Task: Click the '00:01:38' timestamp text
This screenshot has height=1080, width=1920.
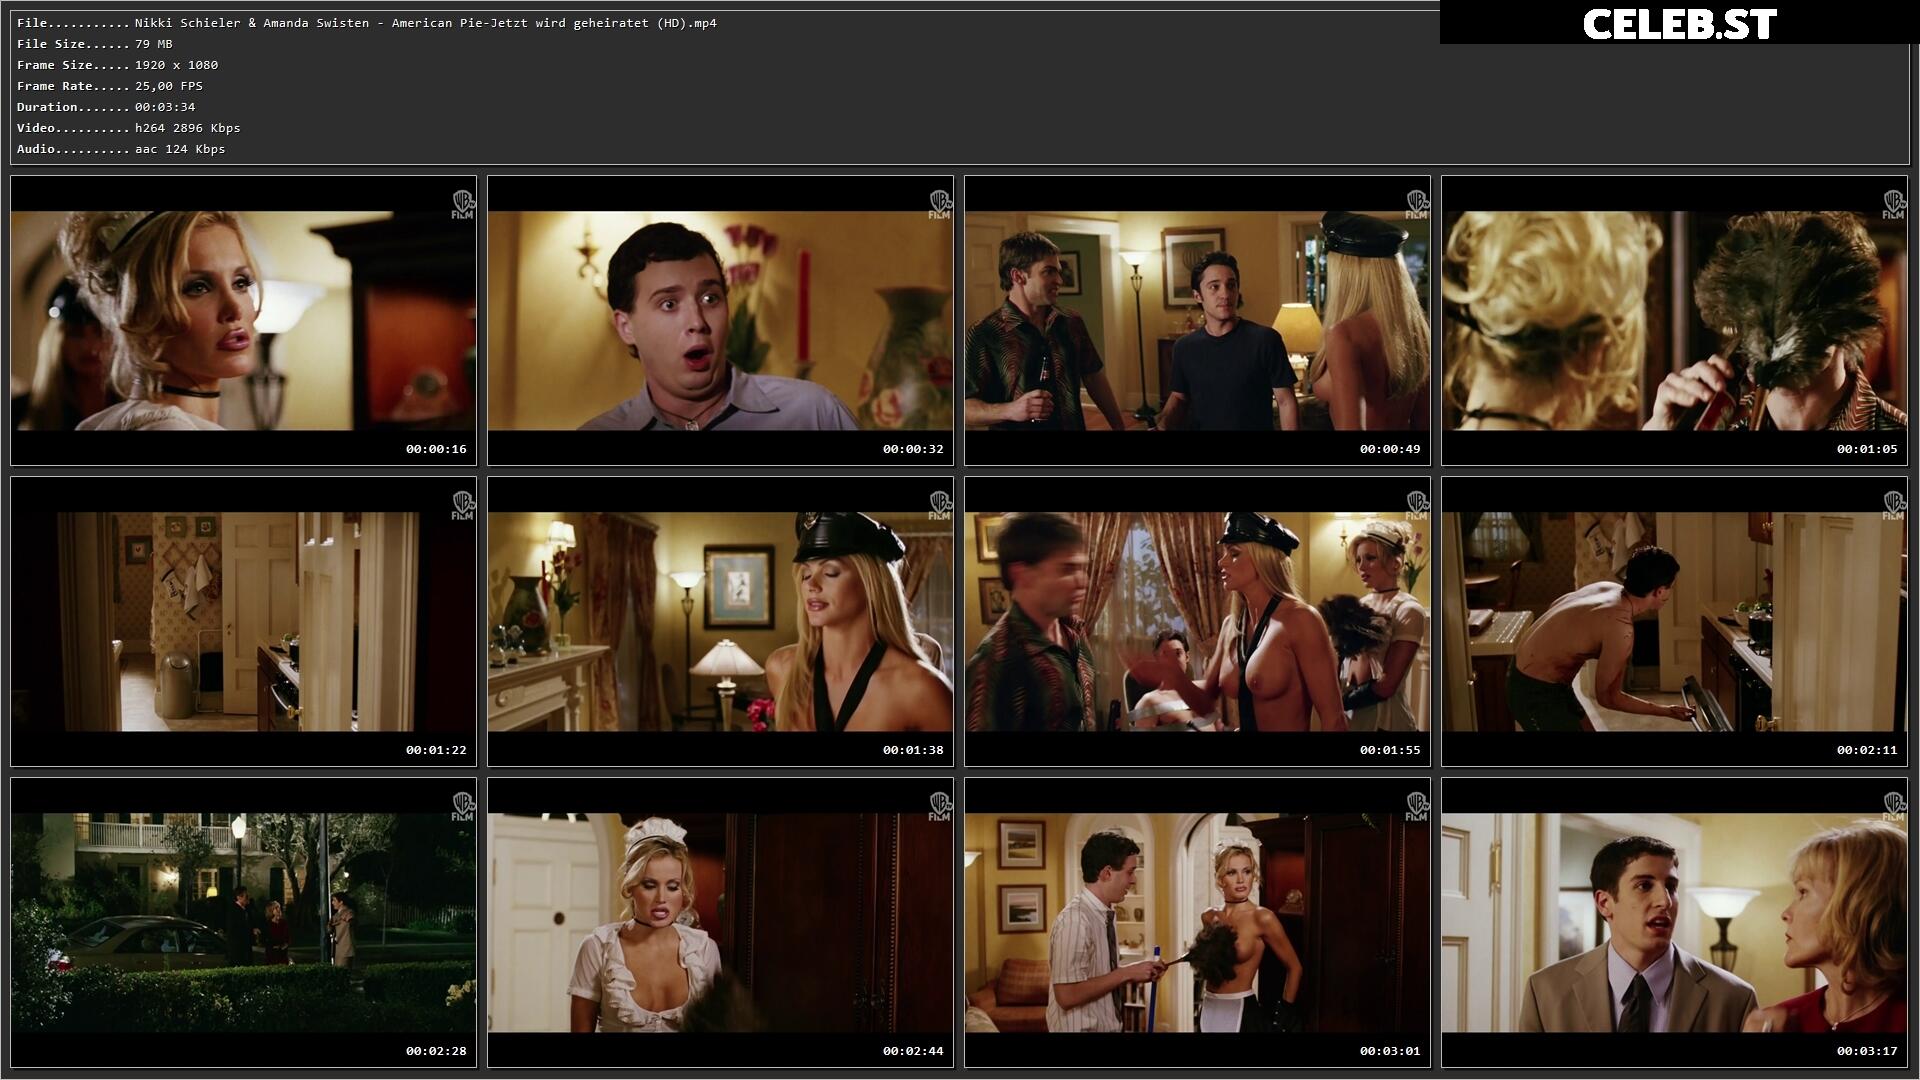Action: [x=913, y=750]
